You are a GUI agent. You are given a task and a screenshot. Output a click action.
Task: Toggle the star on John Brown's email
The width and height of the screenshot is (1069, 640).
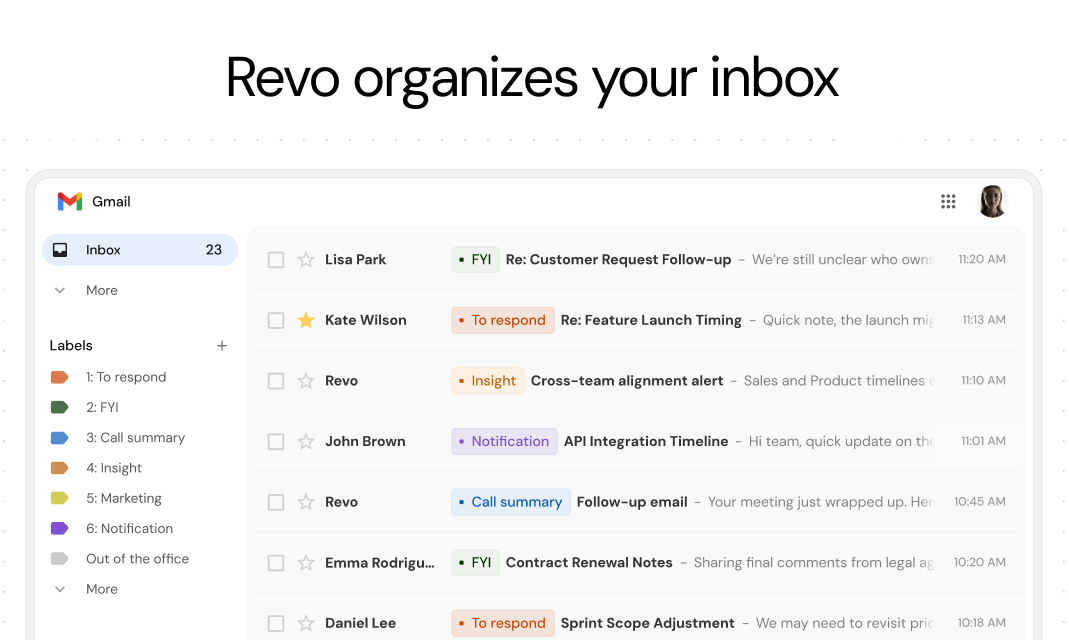pos(306,440)
